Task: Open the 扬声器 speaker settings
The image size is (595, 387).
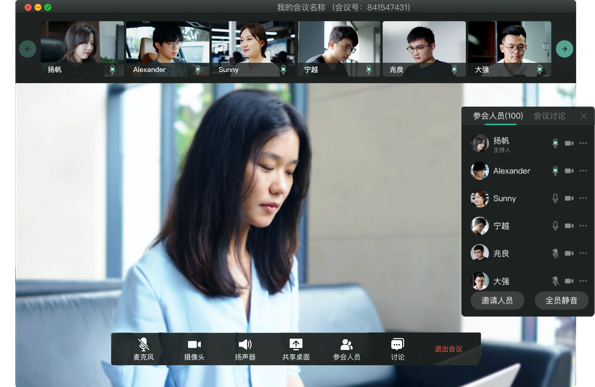Action: (245, 349)
